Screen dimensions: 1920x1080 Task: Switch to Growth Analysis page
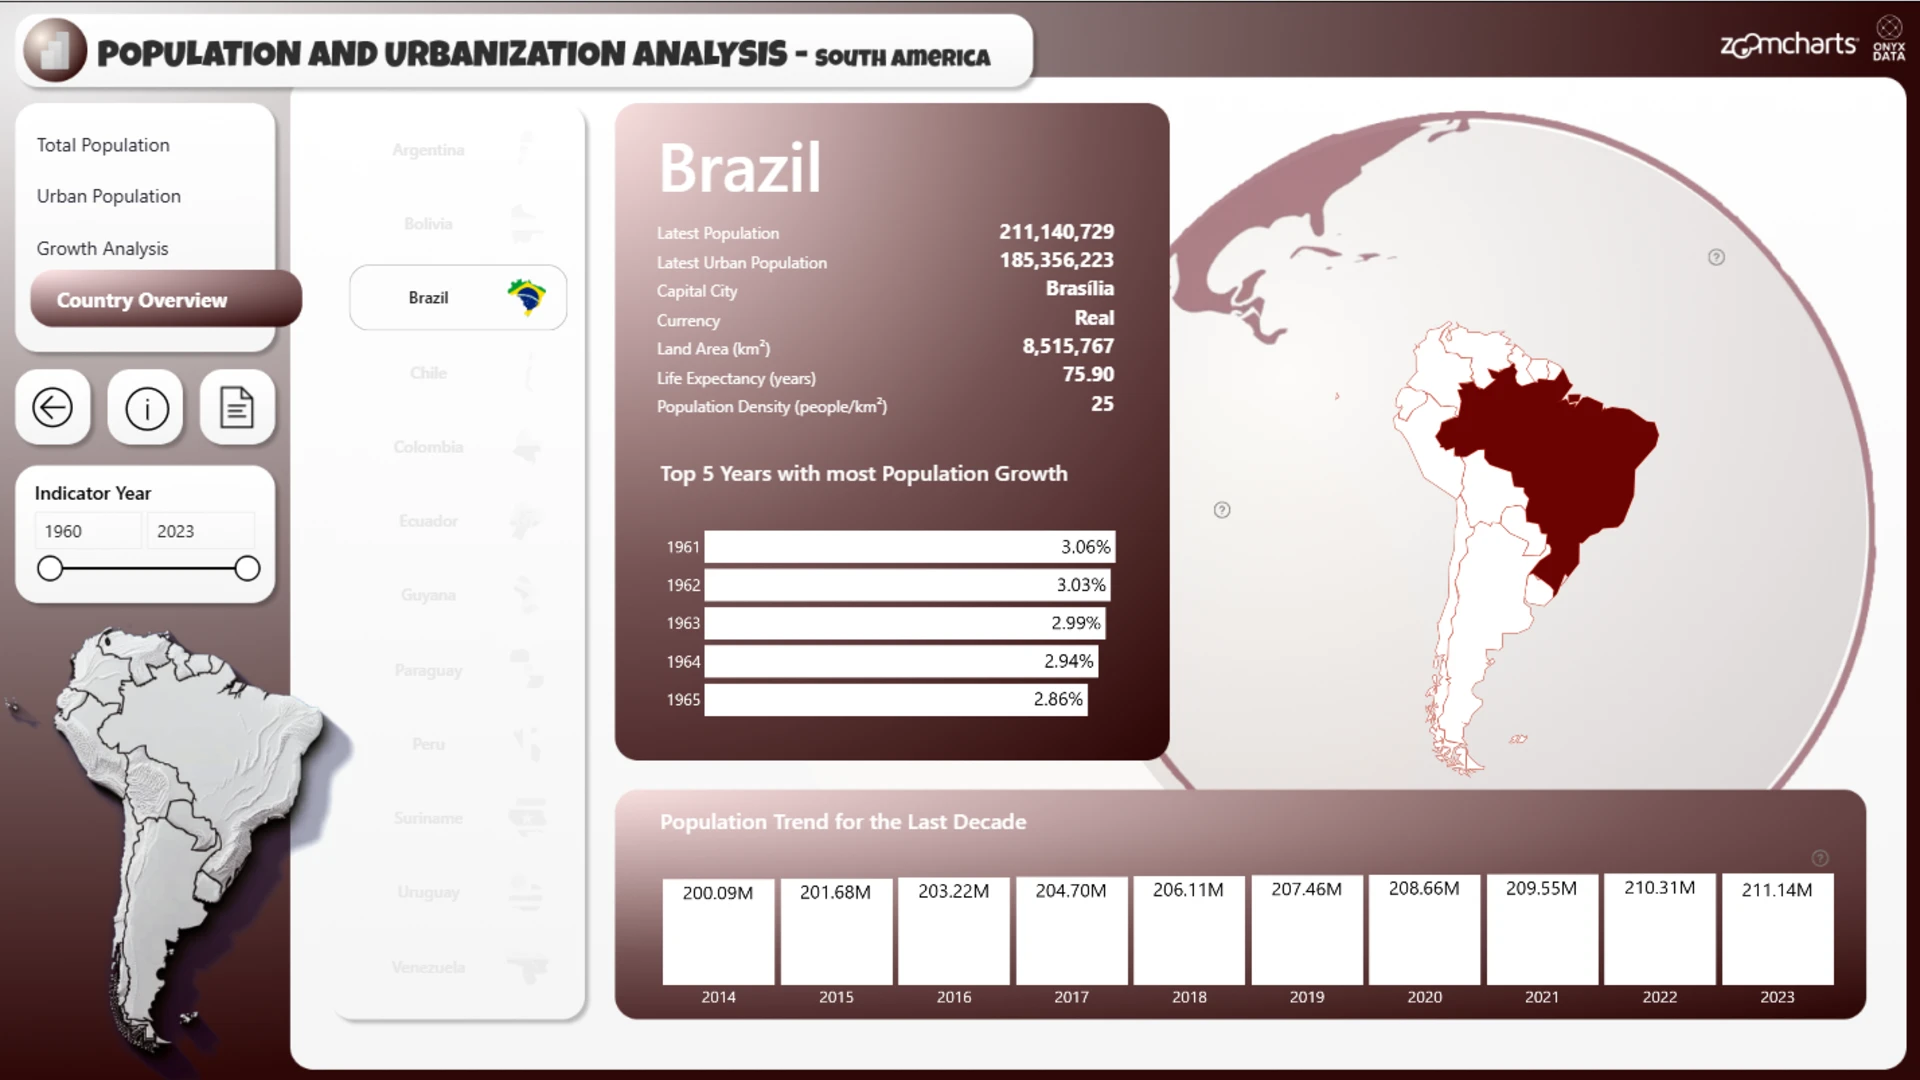coord(102,248)
